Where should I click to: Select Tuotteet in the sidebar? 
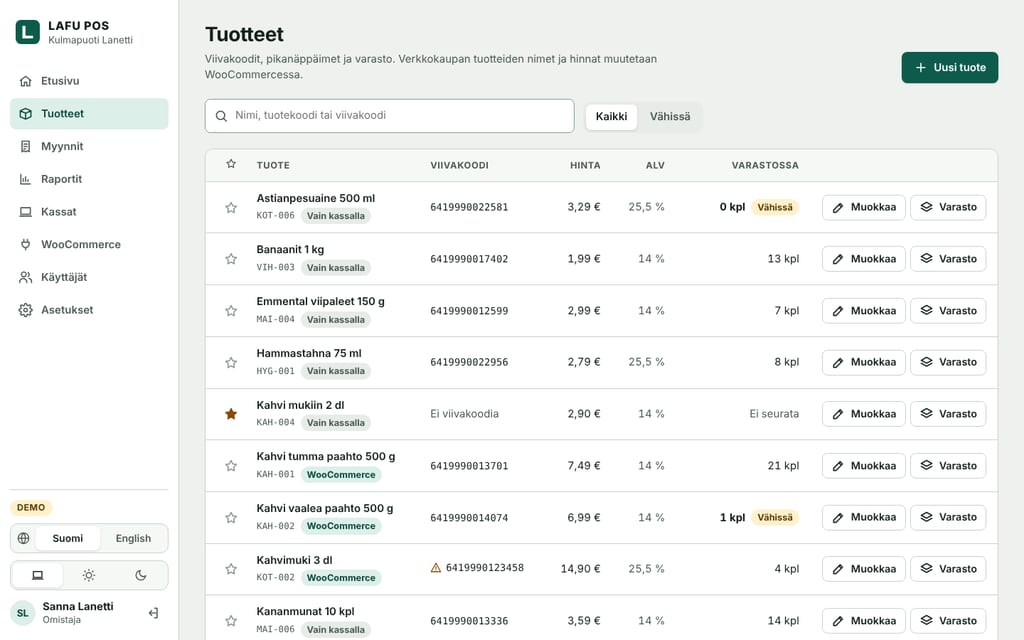click(x=89, y=114)
